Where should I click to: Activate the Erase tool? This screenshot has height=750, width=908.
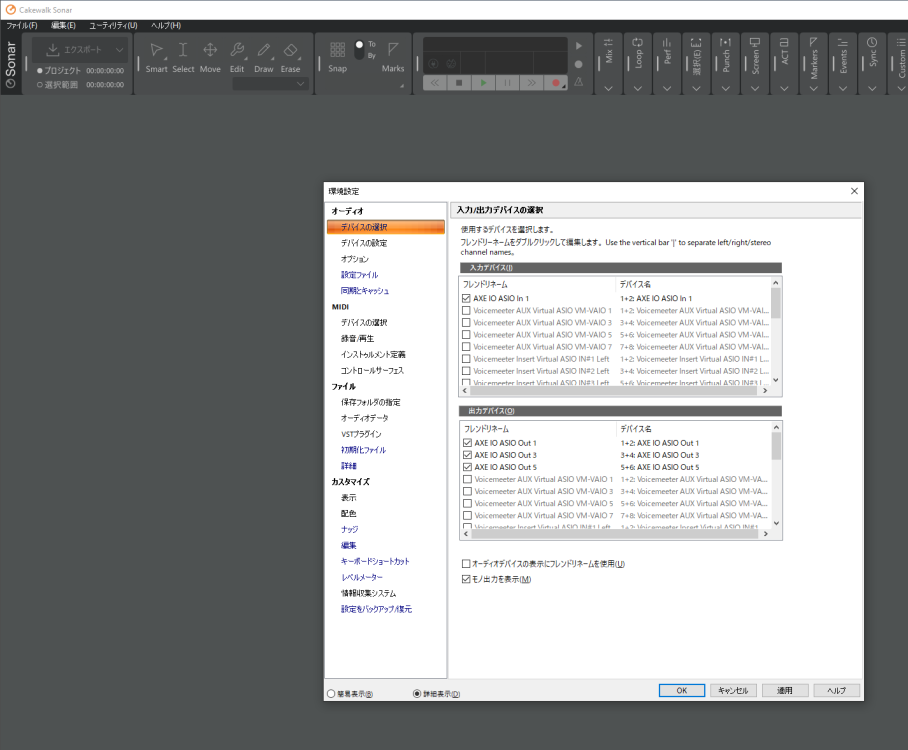290,57
